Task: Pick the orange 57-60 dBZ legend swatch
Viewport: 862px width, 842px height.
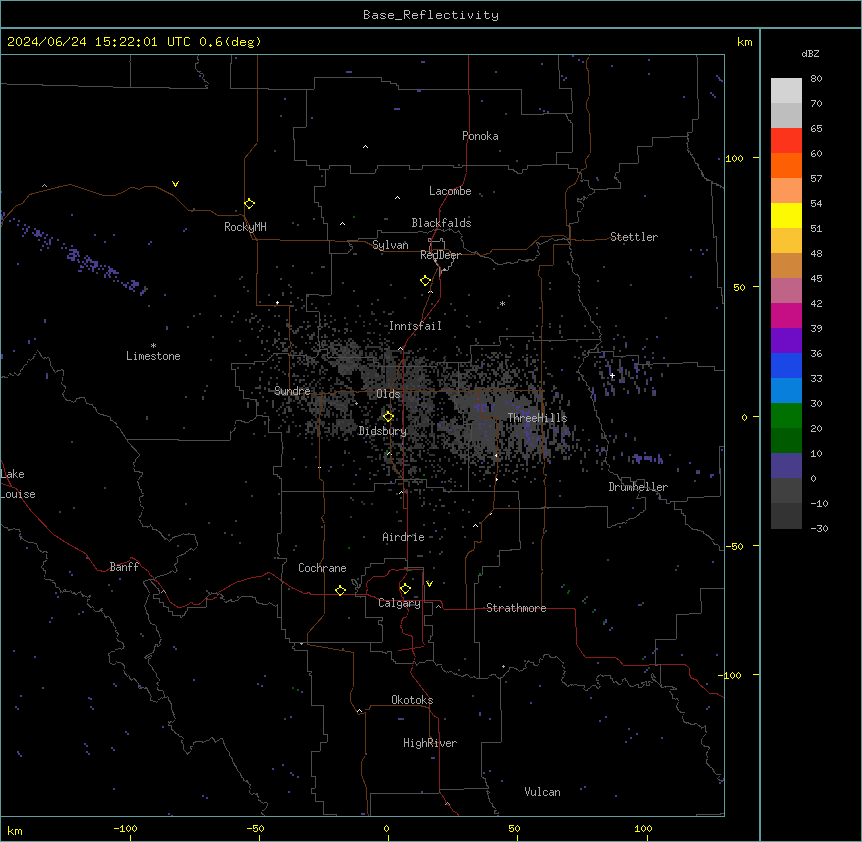Action: (786, 165)
